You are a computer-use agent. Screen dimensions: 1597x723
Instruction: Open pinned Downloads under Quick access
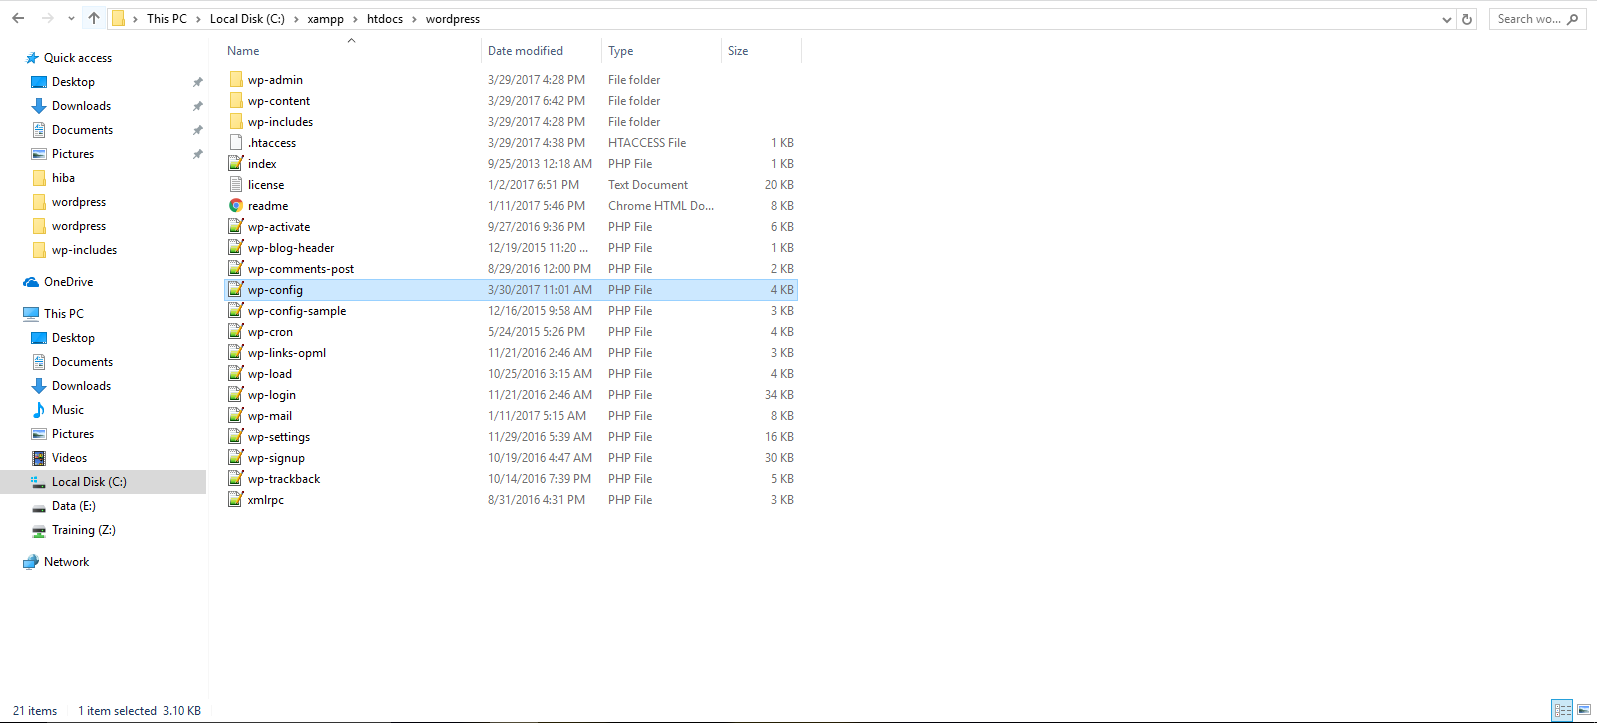[81, 106]
